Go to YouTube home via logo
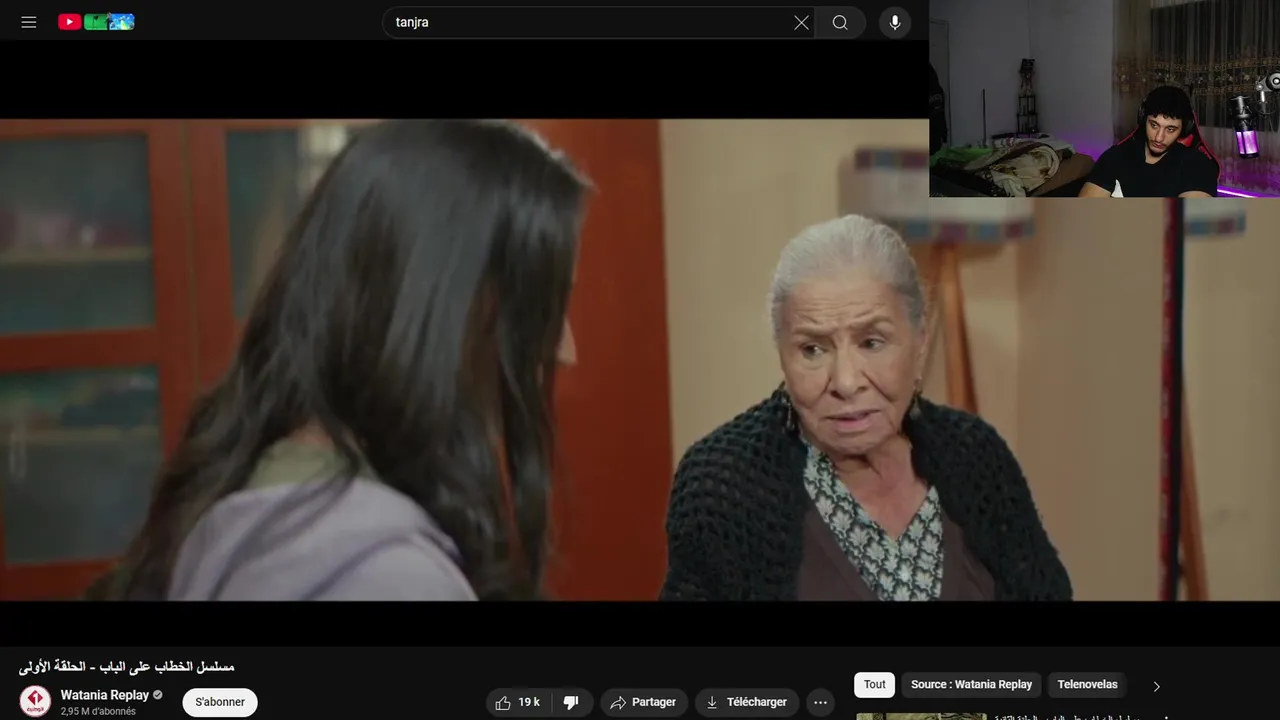 [96, 22]
